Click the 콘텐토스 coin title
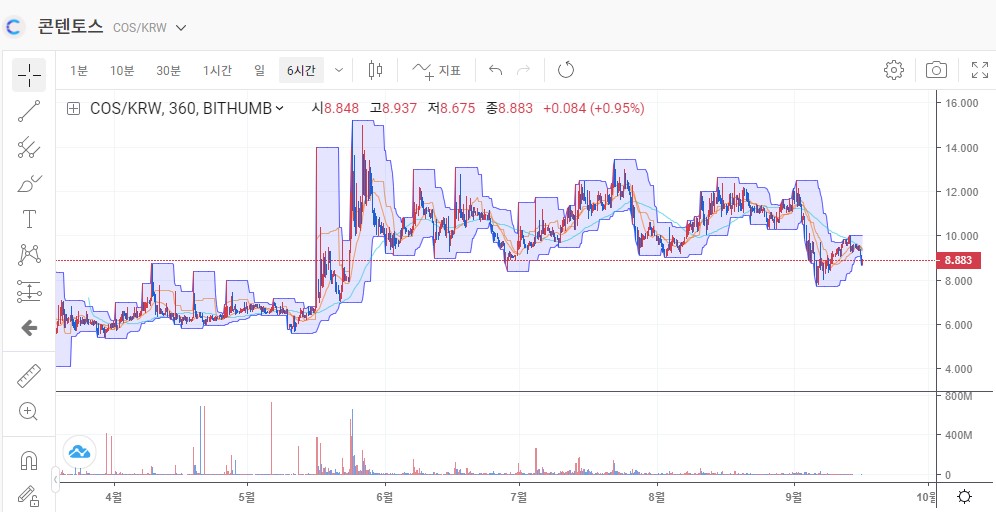The width and height of the screenshot is (996, 512). [x=70, y=27]
